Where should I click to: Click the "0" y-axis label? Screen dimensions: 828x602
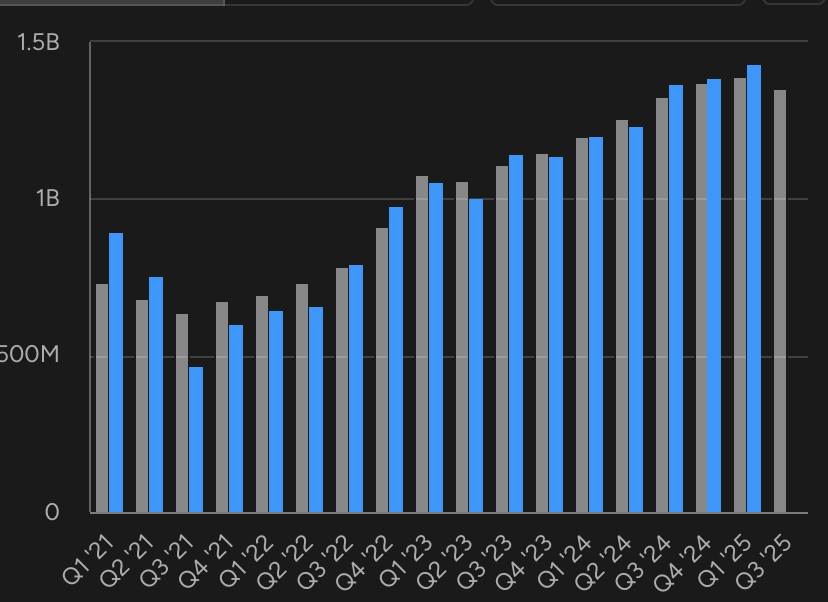click(x=52, y=512)
